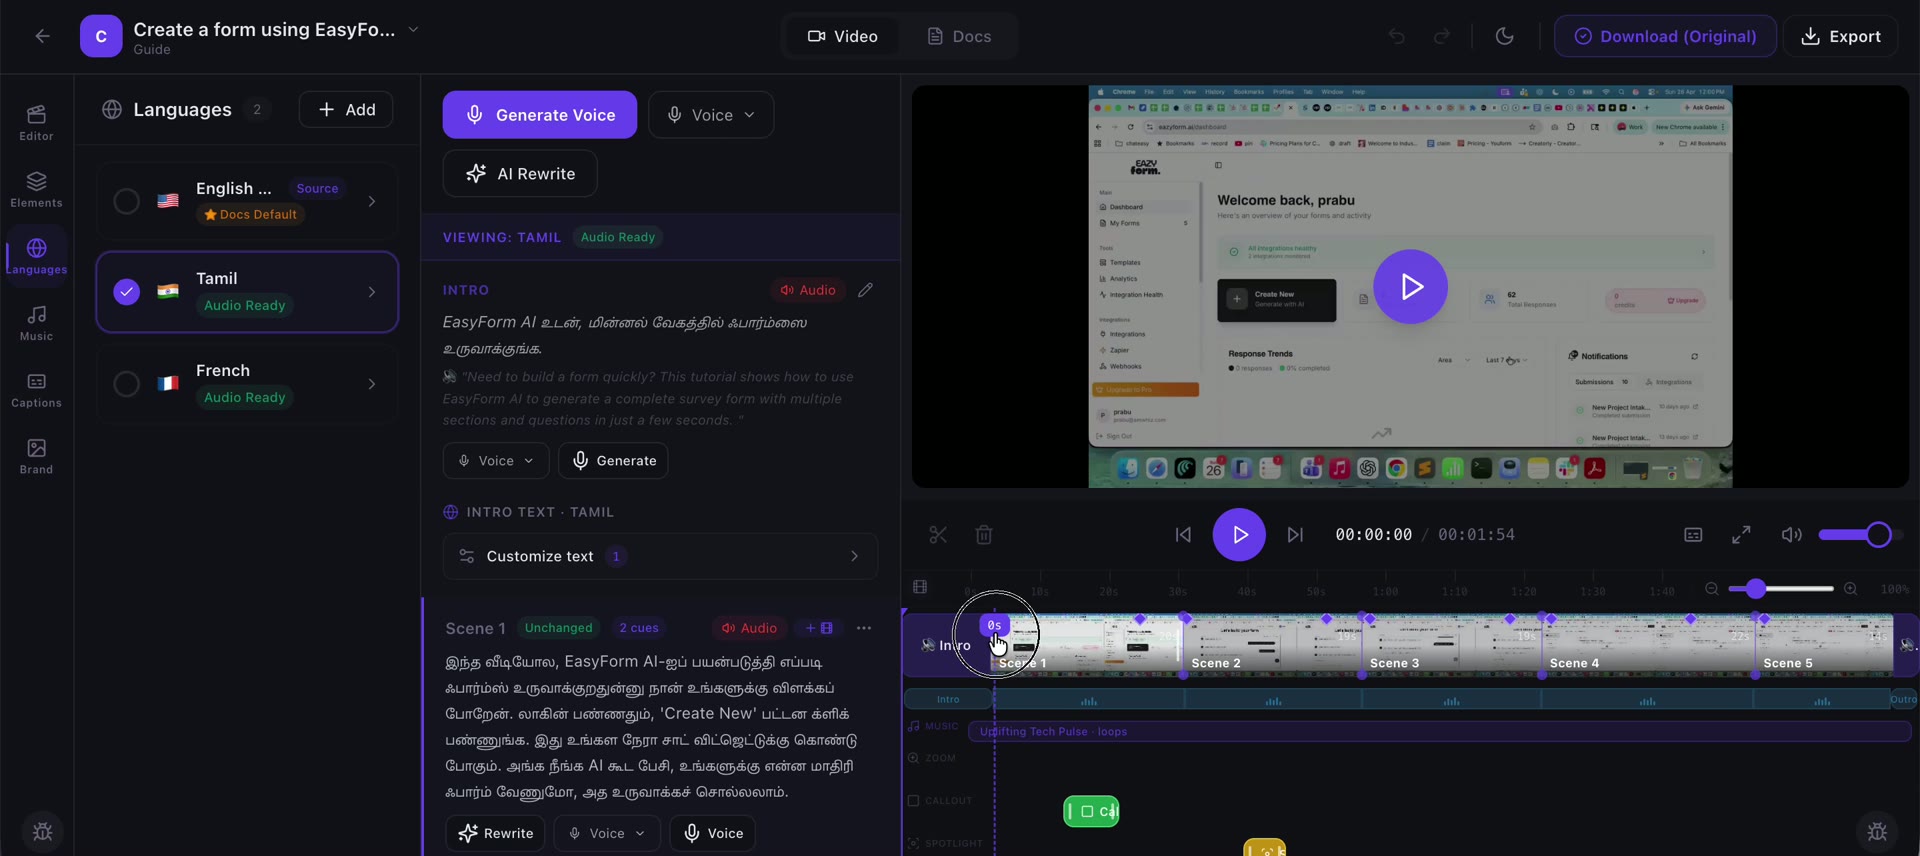Click the redo arrow

point(1442,36)
